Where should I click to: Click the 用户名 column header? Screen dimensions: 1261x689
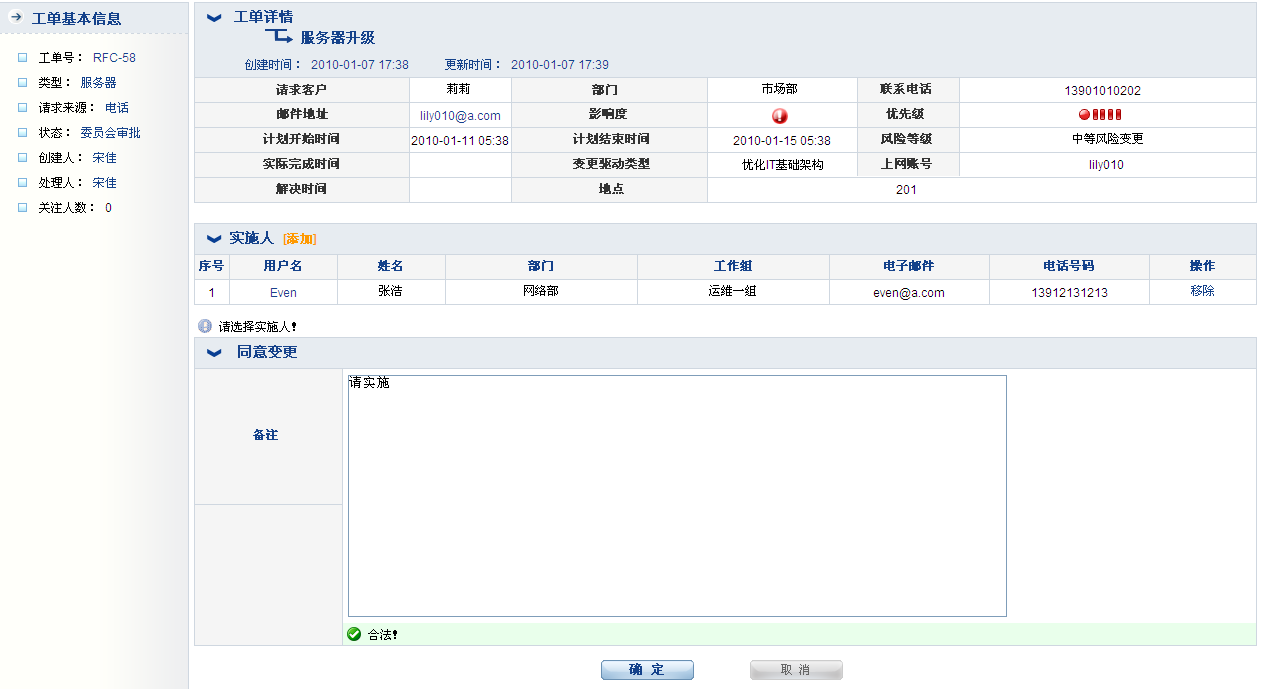[283, 266]
